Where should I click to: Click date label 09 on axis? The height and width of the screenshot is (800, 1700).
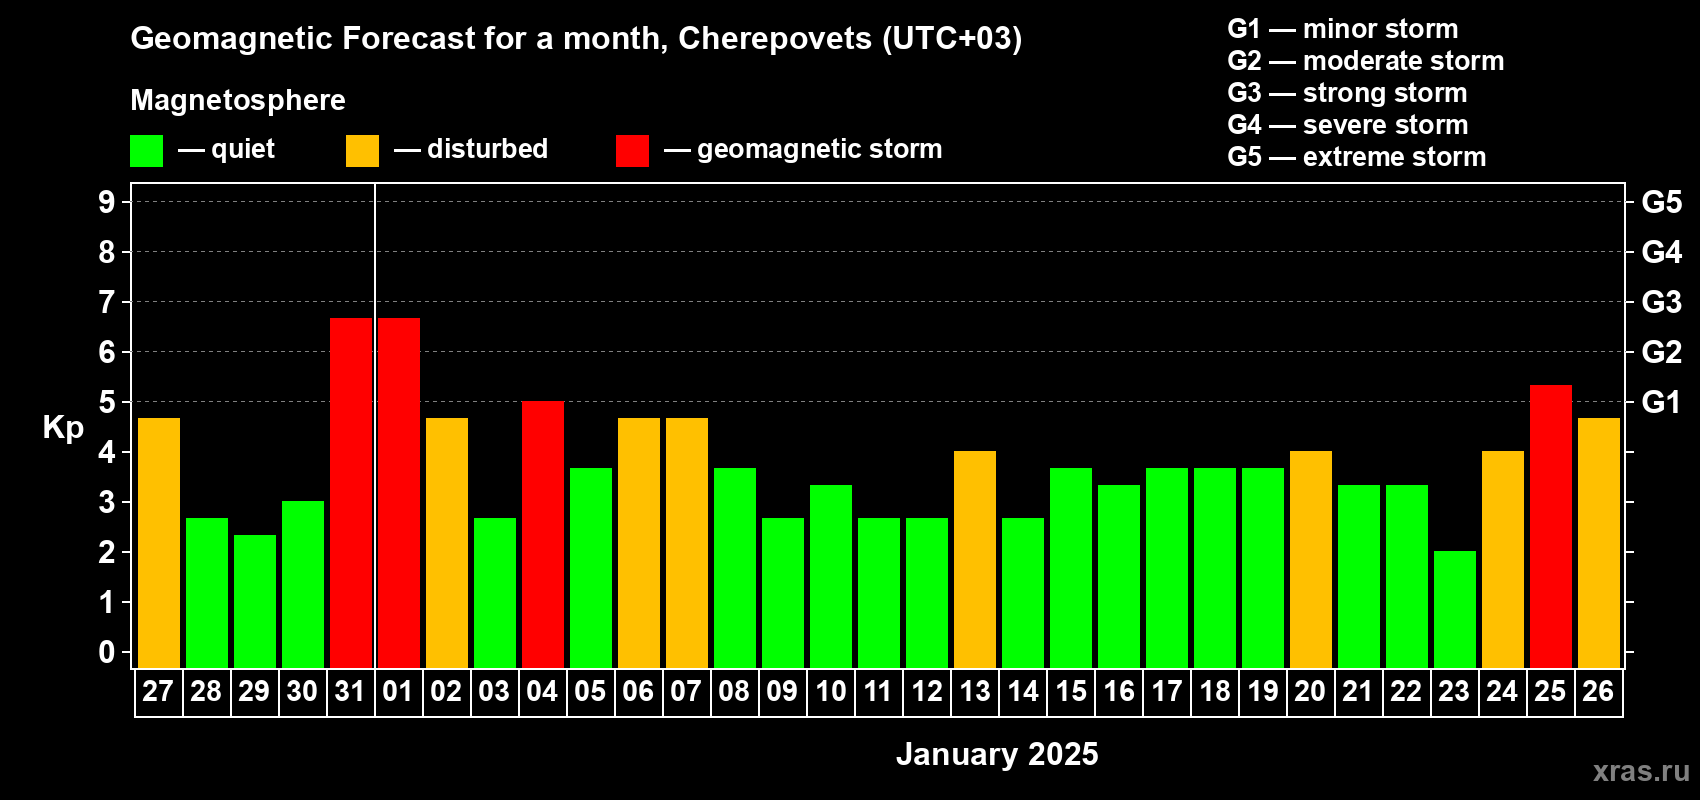[782, 692]
